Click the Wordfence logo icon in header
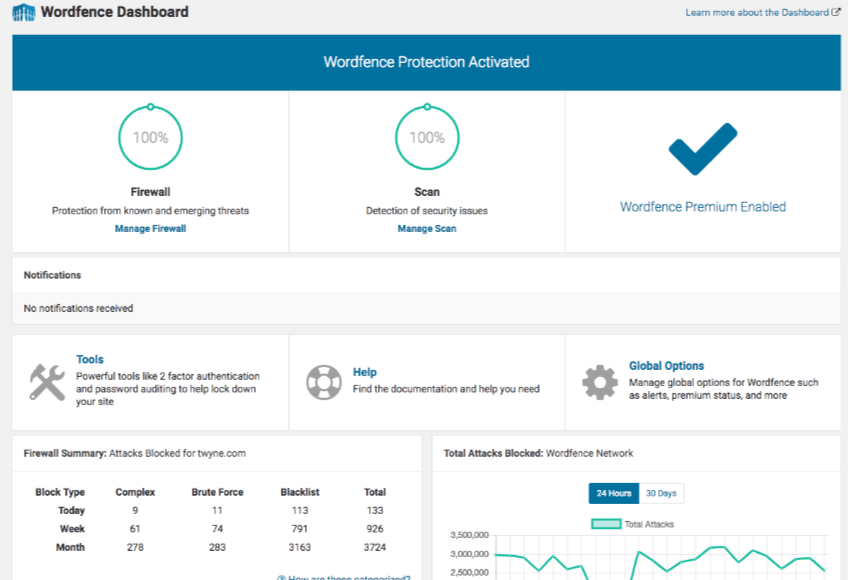This screenshot has height=580, width=848. (23, 12)
